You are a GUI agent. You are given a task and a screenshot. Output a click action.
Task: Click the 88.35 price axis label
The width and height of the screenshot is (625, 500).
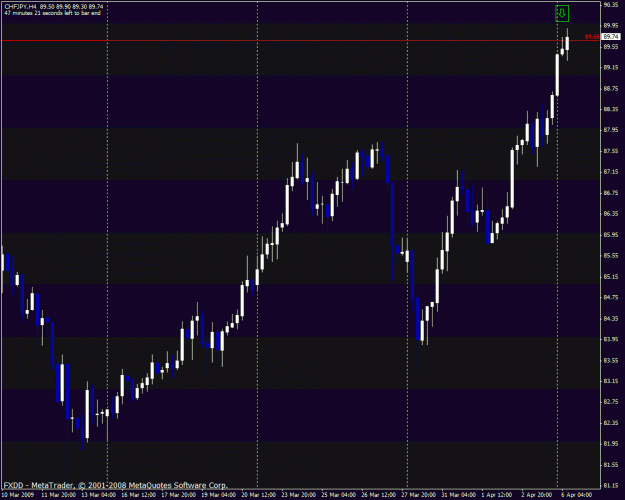[x=611, y=109]
